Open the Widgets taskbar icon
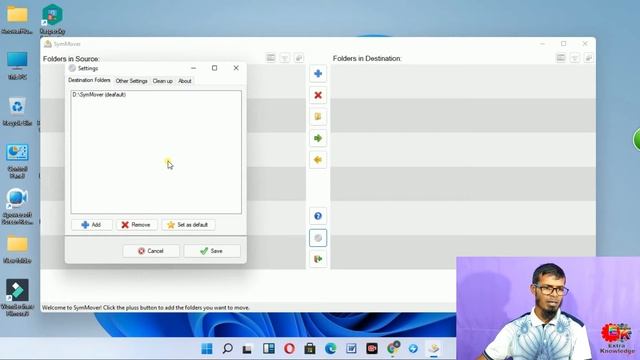This screenshot has width=640, height=360. point(269,349)
